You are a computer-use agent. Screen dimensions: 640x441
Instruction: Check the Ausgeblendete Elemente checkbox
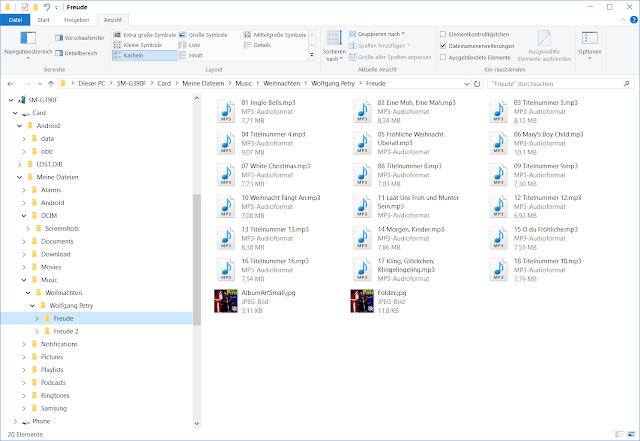click(443, 58)
